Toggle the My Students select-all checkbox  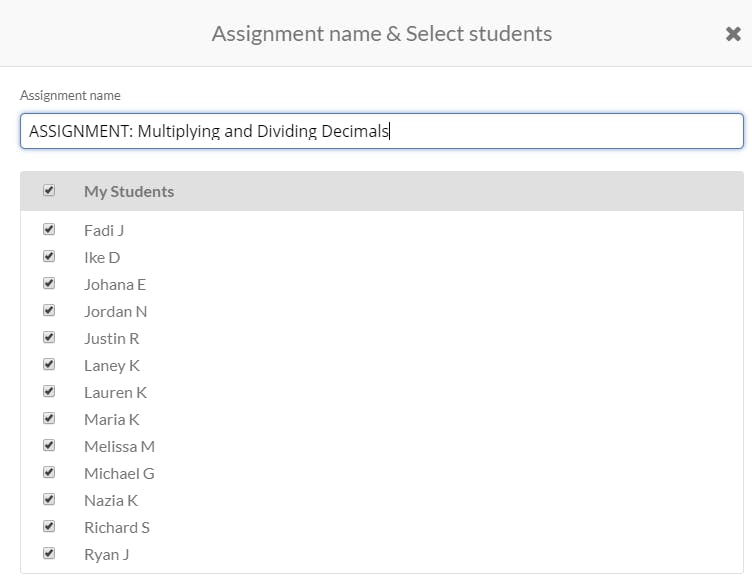pos(49,190)
